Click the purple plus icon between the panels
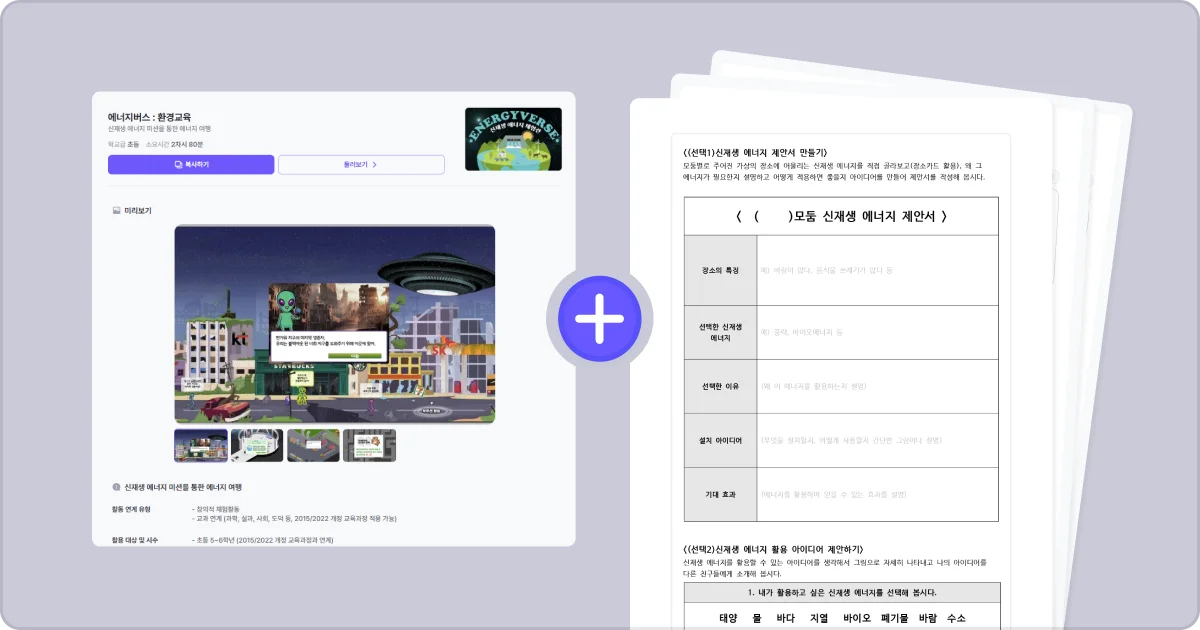1200x630 pixels. (601, 317)
